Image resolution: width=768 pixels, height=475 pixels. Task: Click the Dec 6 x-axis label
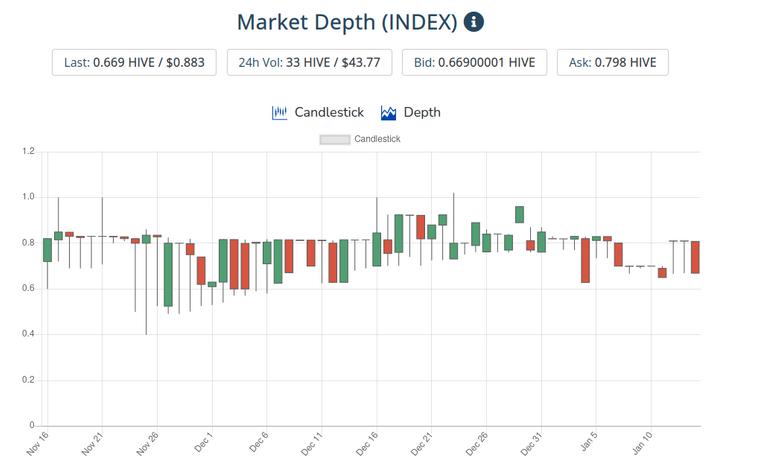(258, 442)
